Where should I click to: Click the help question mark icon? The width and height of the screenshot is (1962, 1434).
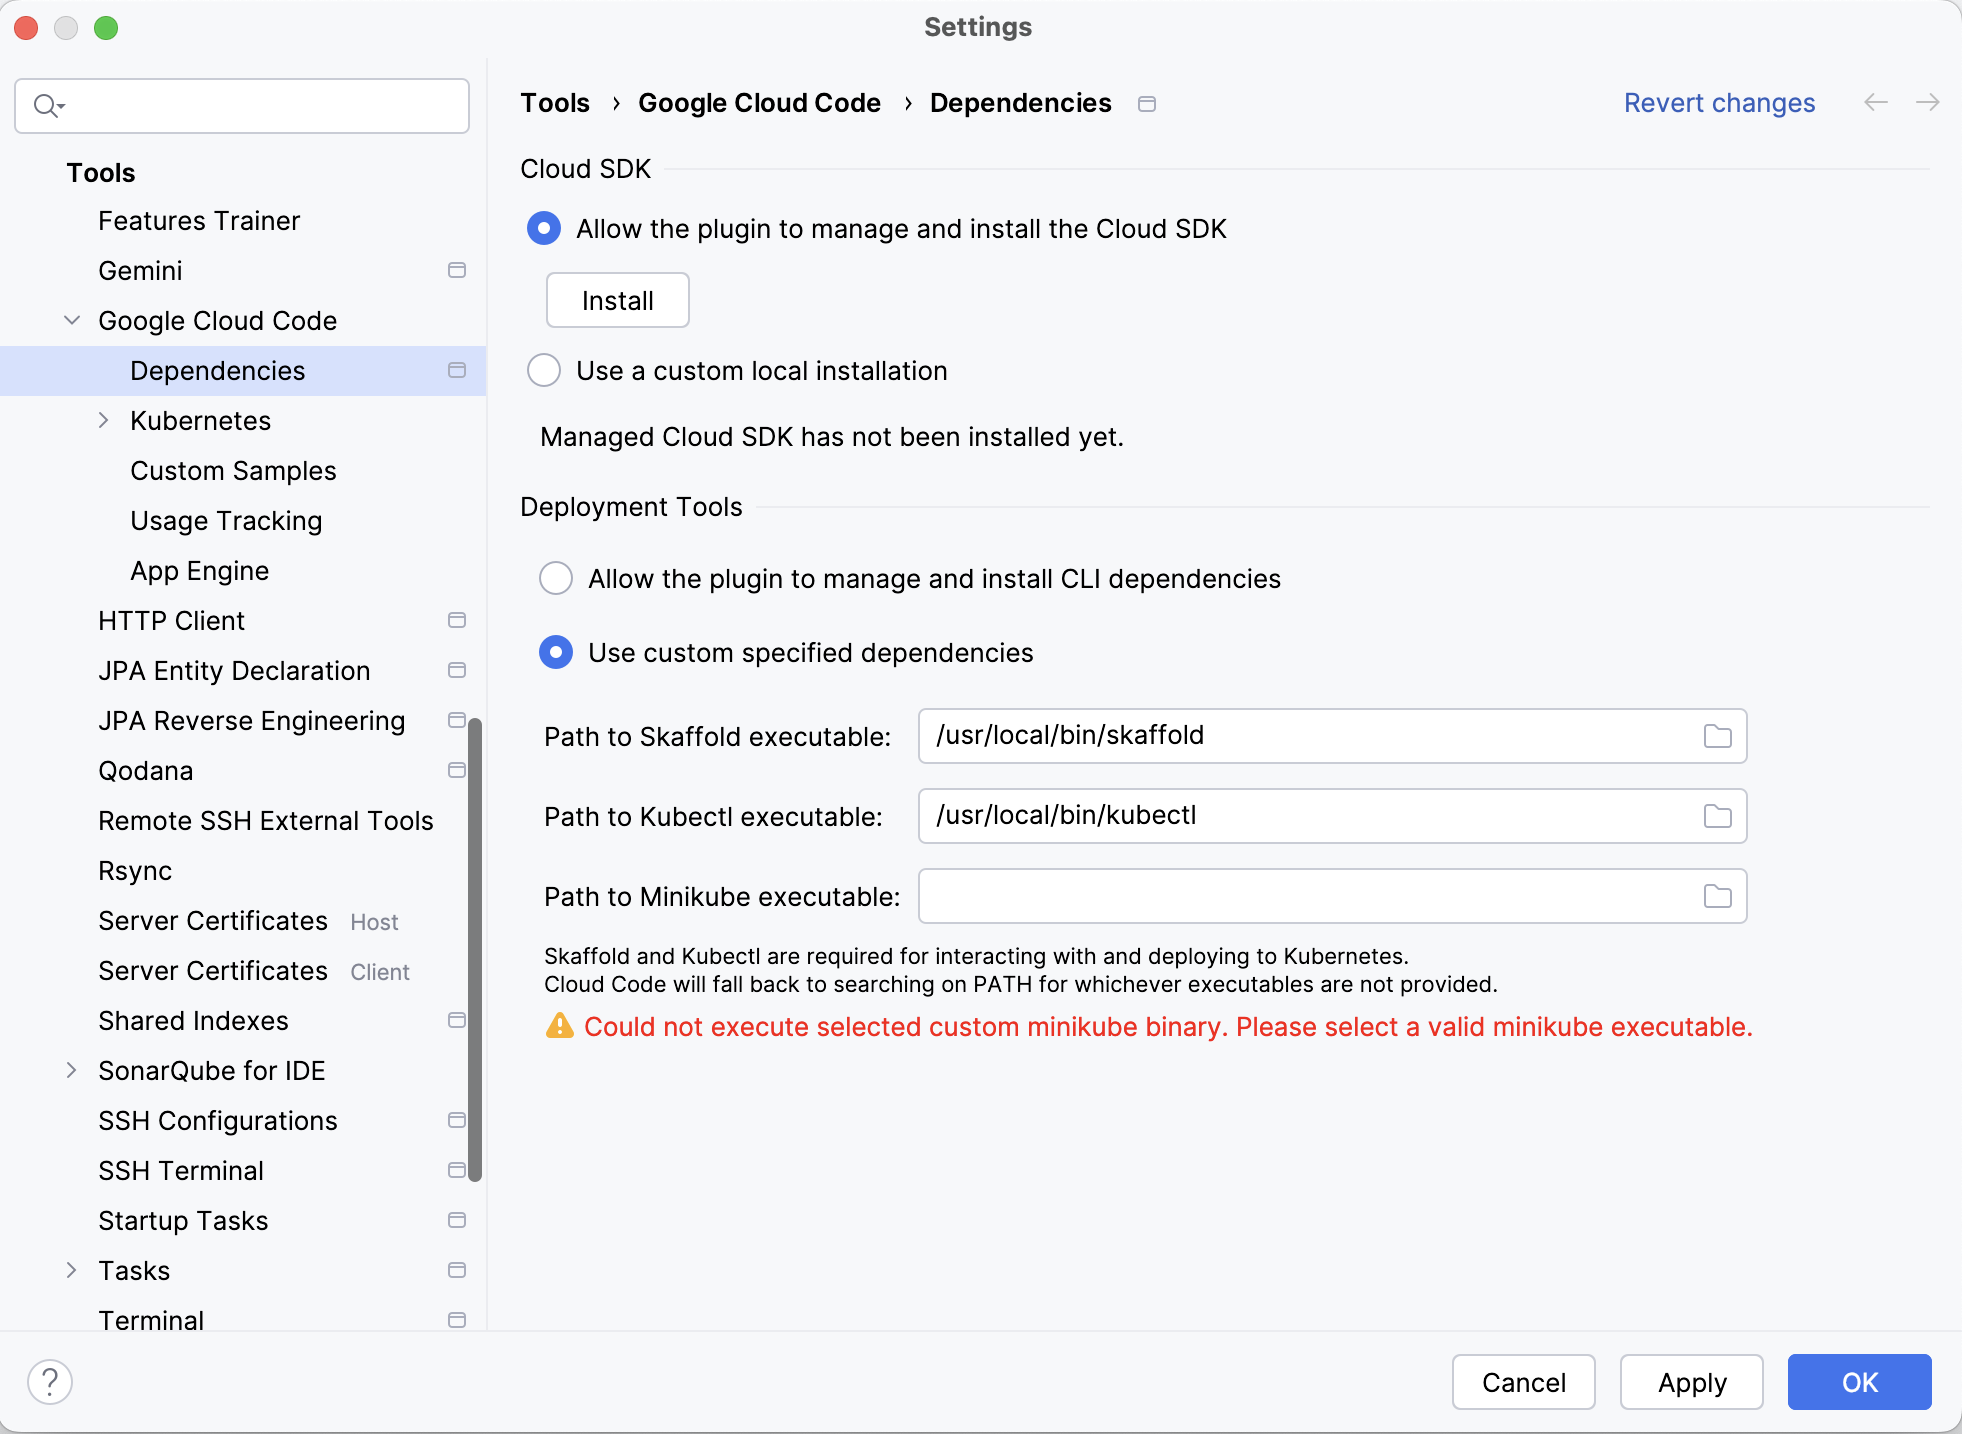click(50, 1382)
